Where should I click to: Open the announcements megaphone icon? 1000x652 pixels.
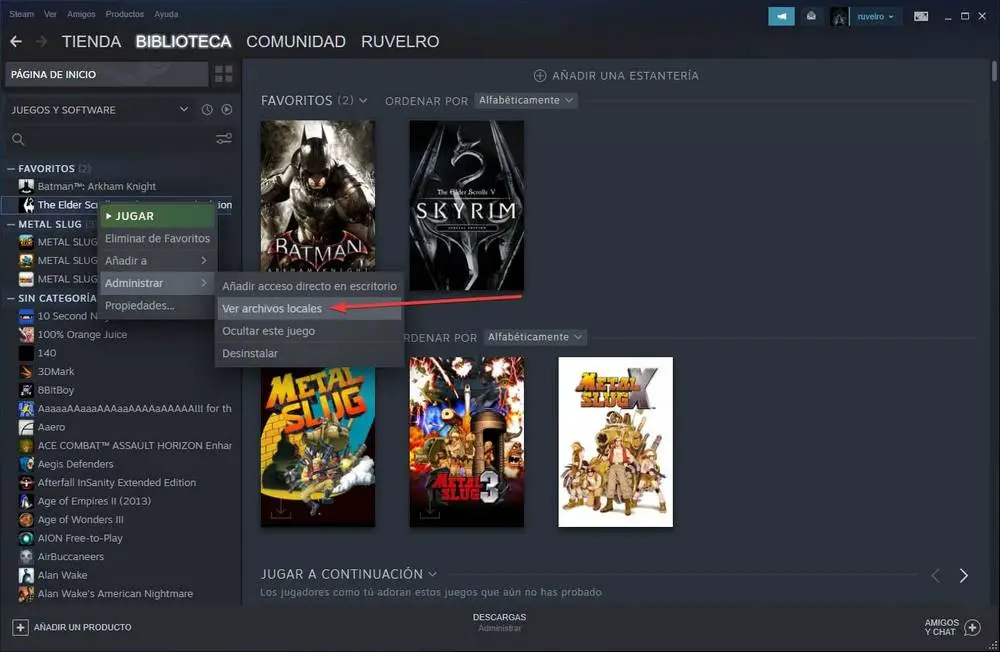[x=781, y=17]
